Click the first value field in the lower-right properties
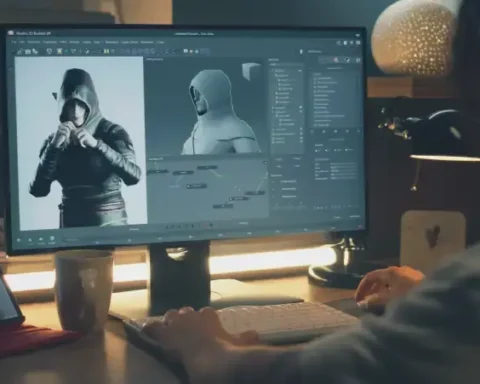 (x=344, y=164)
